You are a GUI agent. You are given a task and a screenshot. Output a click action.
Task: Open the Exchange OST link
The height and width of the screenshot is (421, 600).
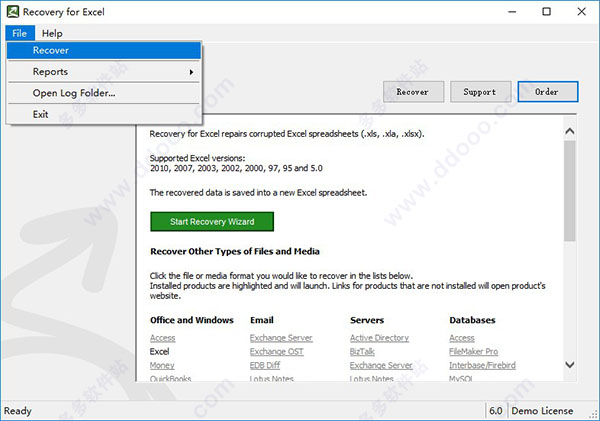pos(277,351)
